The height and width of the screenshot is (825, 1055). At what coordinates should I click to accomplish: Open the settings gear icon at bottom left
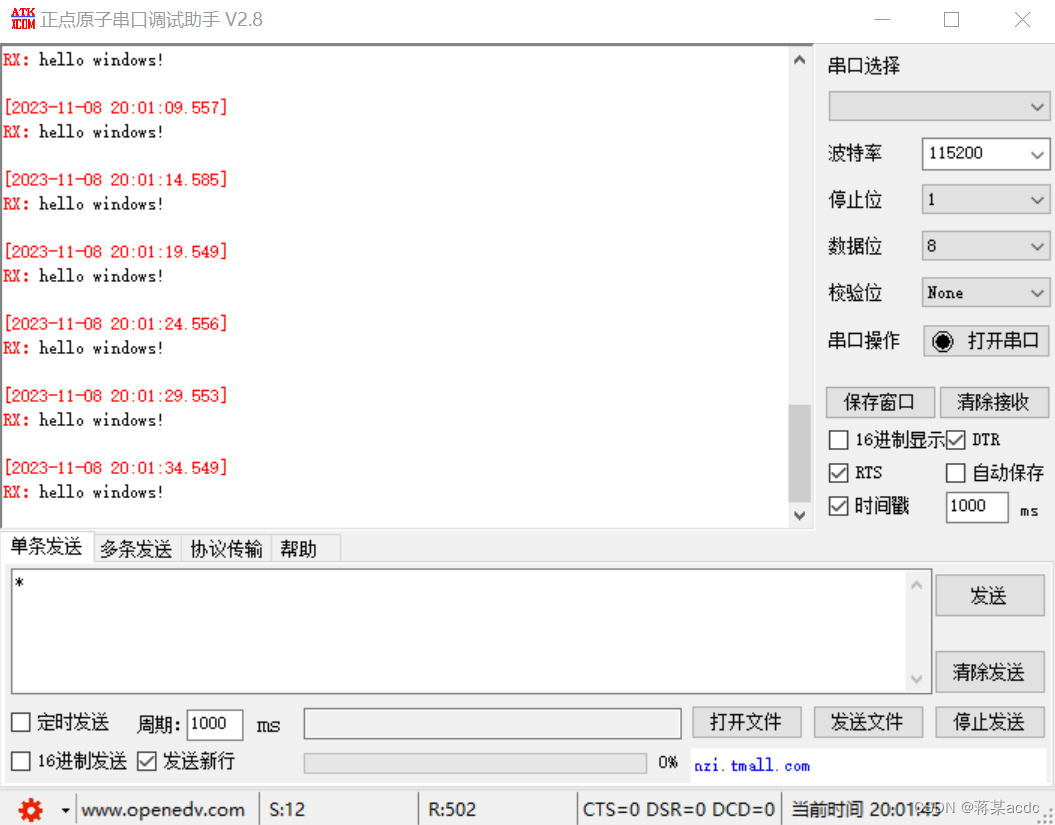coord(29,810)
